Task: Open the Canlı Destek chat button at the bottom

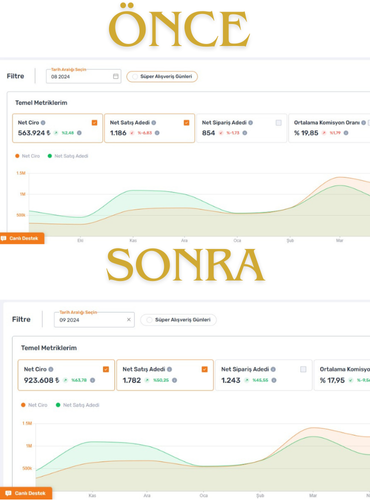Action: click(x=26, y=493)
